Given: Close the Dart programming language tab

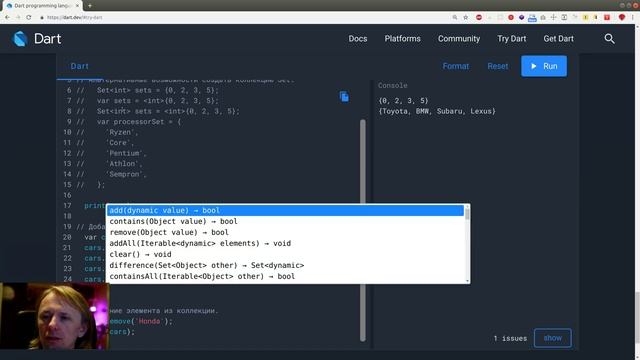Looking at the screenshot, I should pyautogui.click(x=77, y=6).
